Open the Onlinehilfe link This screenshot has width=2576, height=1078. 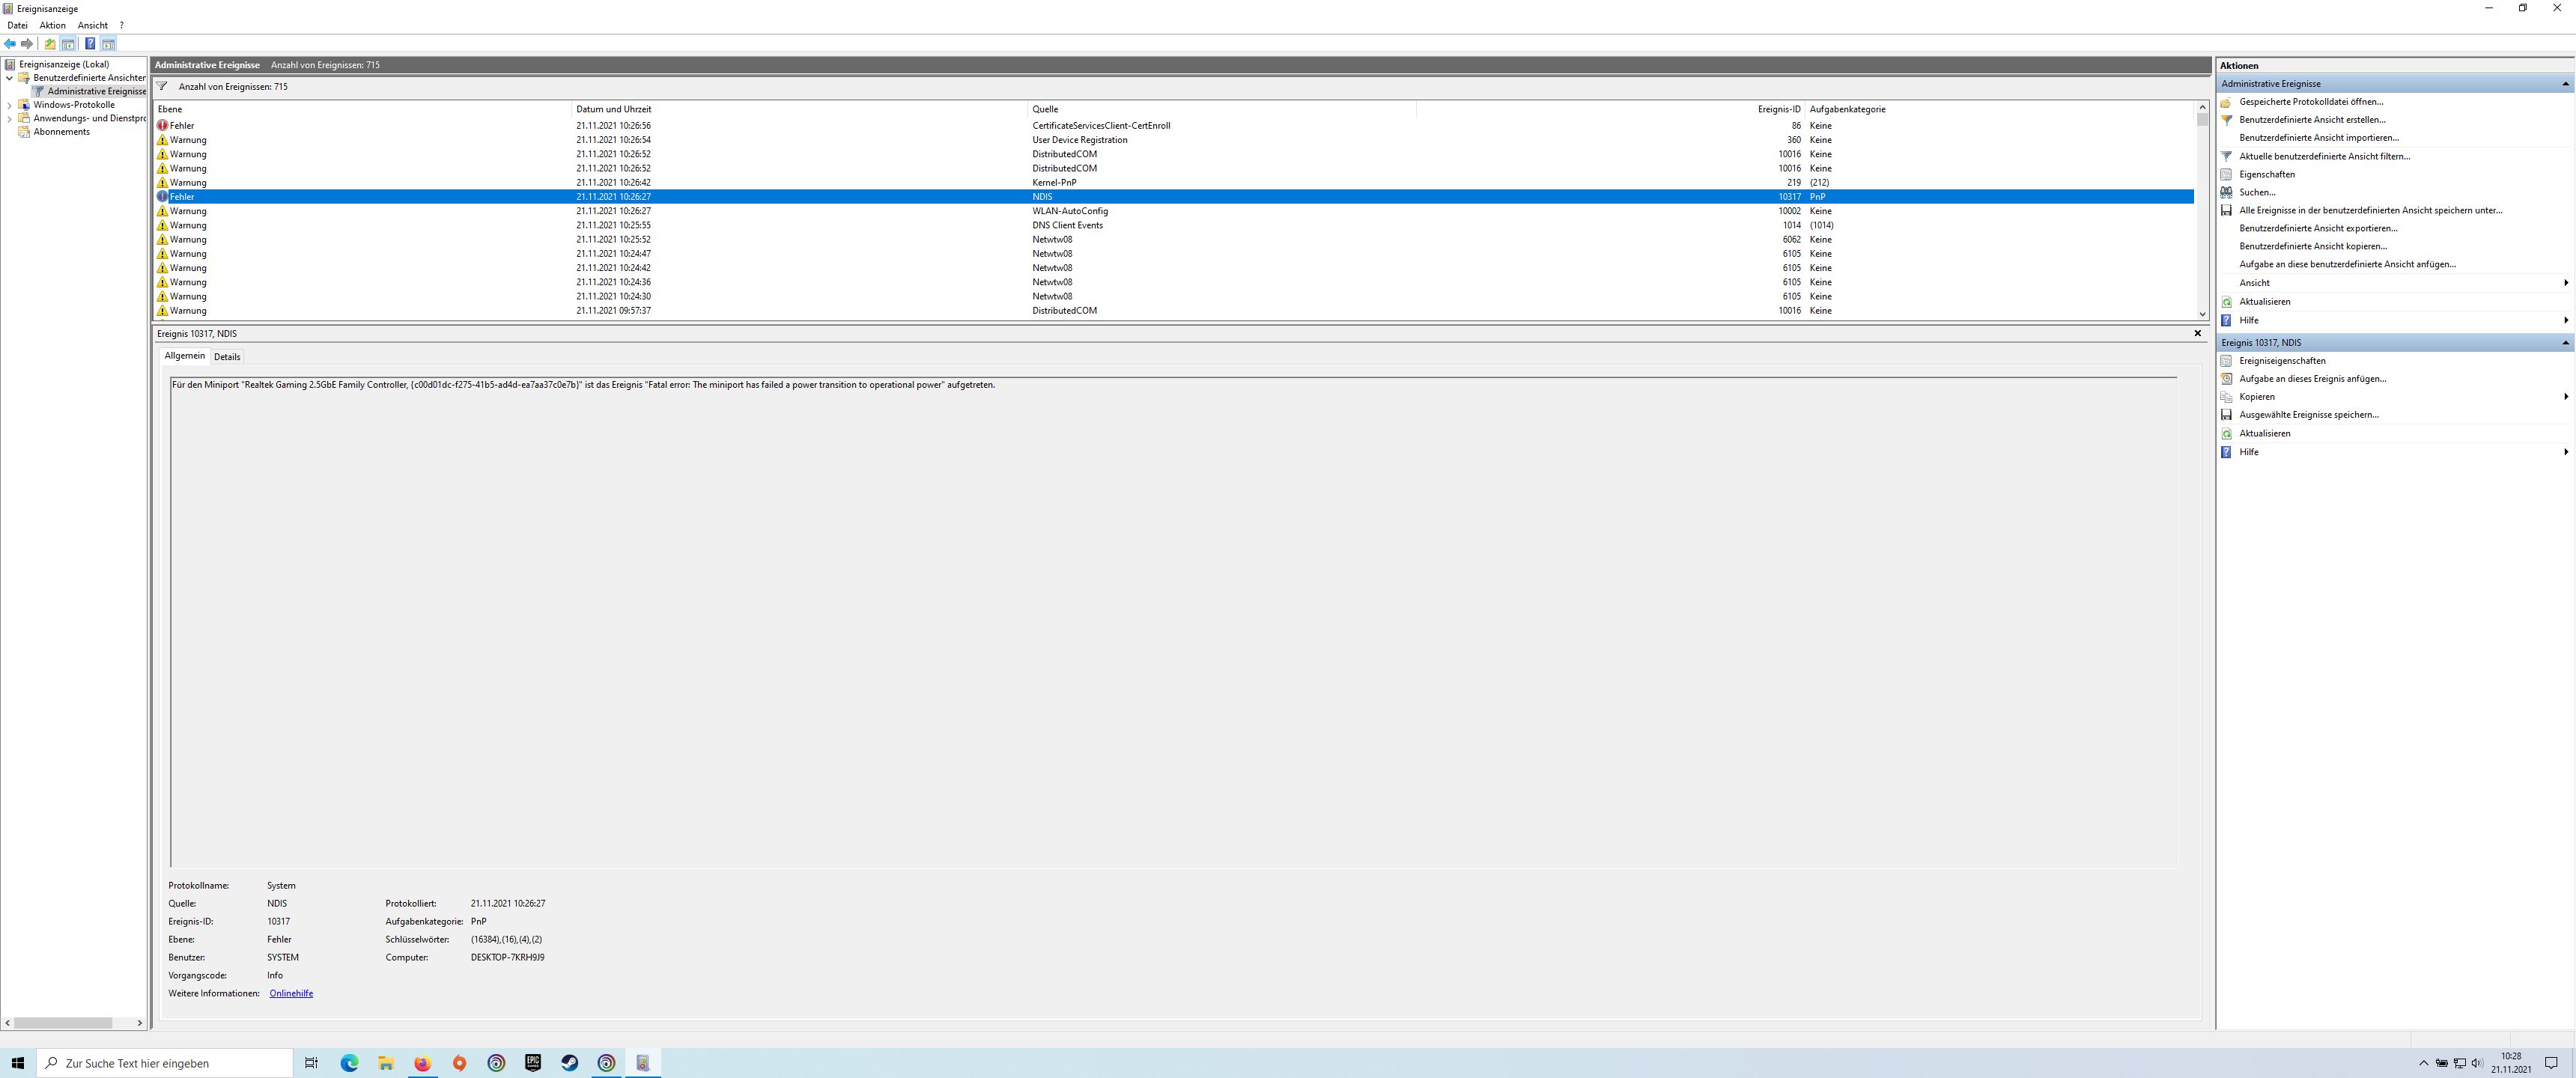pyautogui.click(x=291, y=993)
